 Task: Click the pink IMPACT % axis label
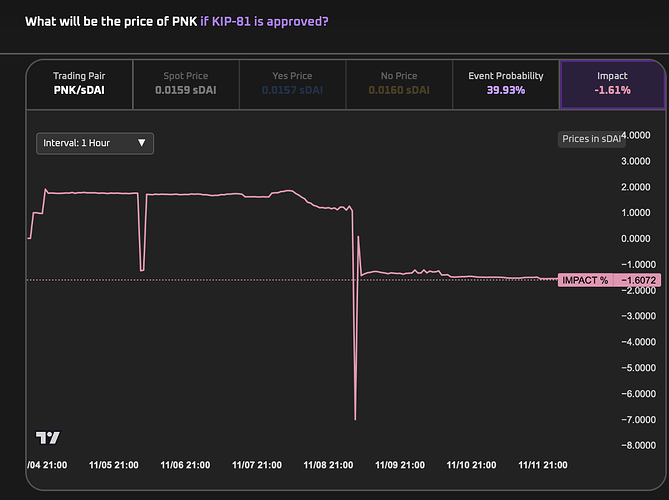coord(585,280)
